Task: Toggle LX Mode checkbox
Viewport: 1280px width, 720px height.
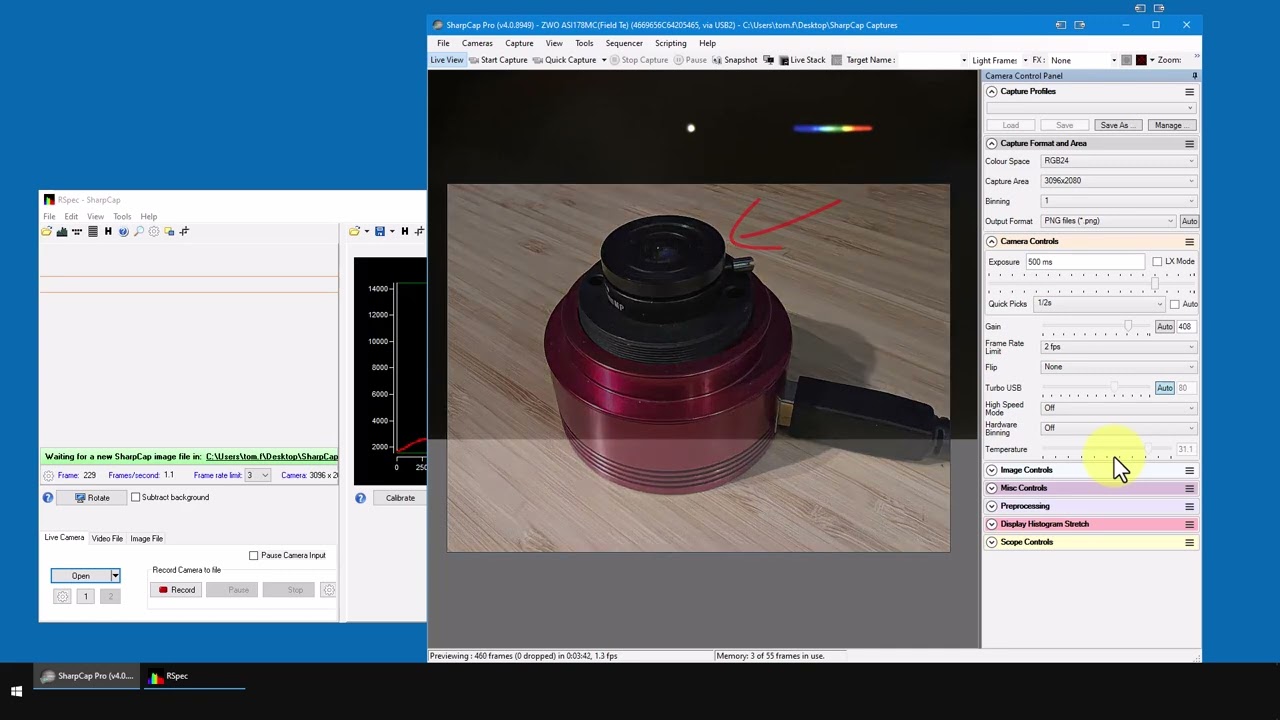Action: click(x=1157, y=262)
